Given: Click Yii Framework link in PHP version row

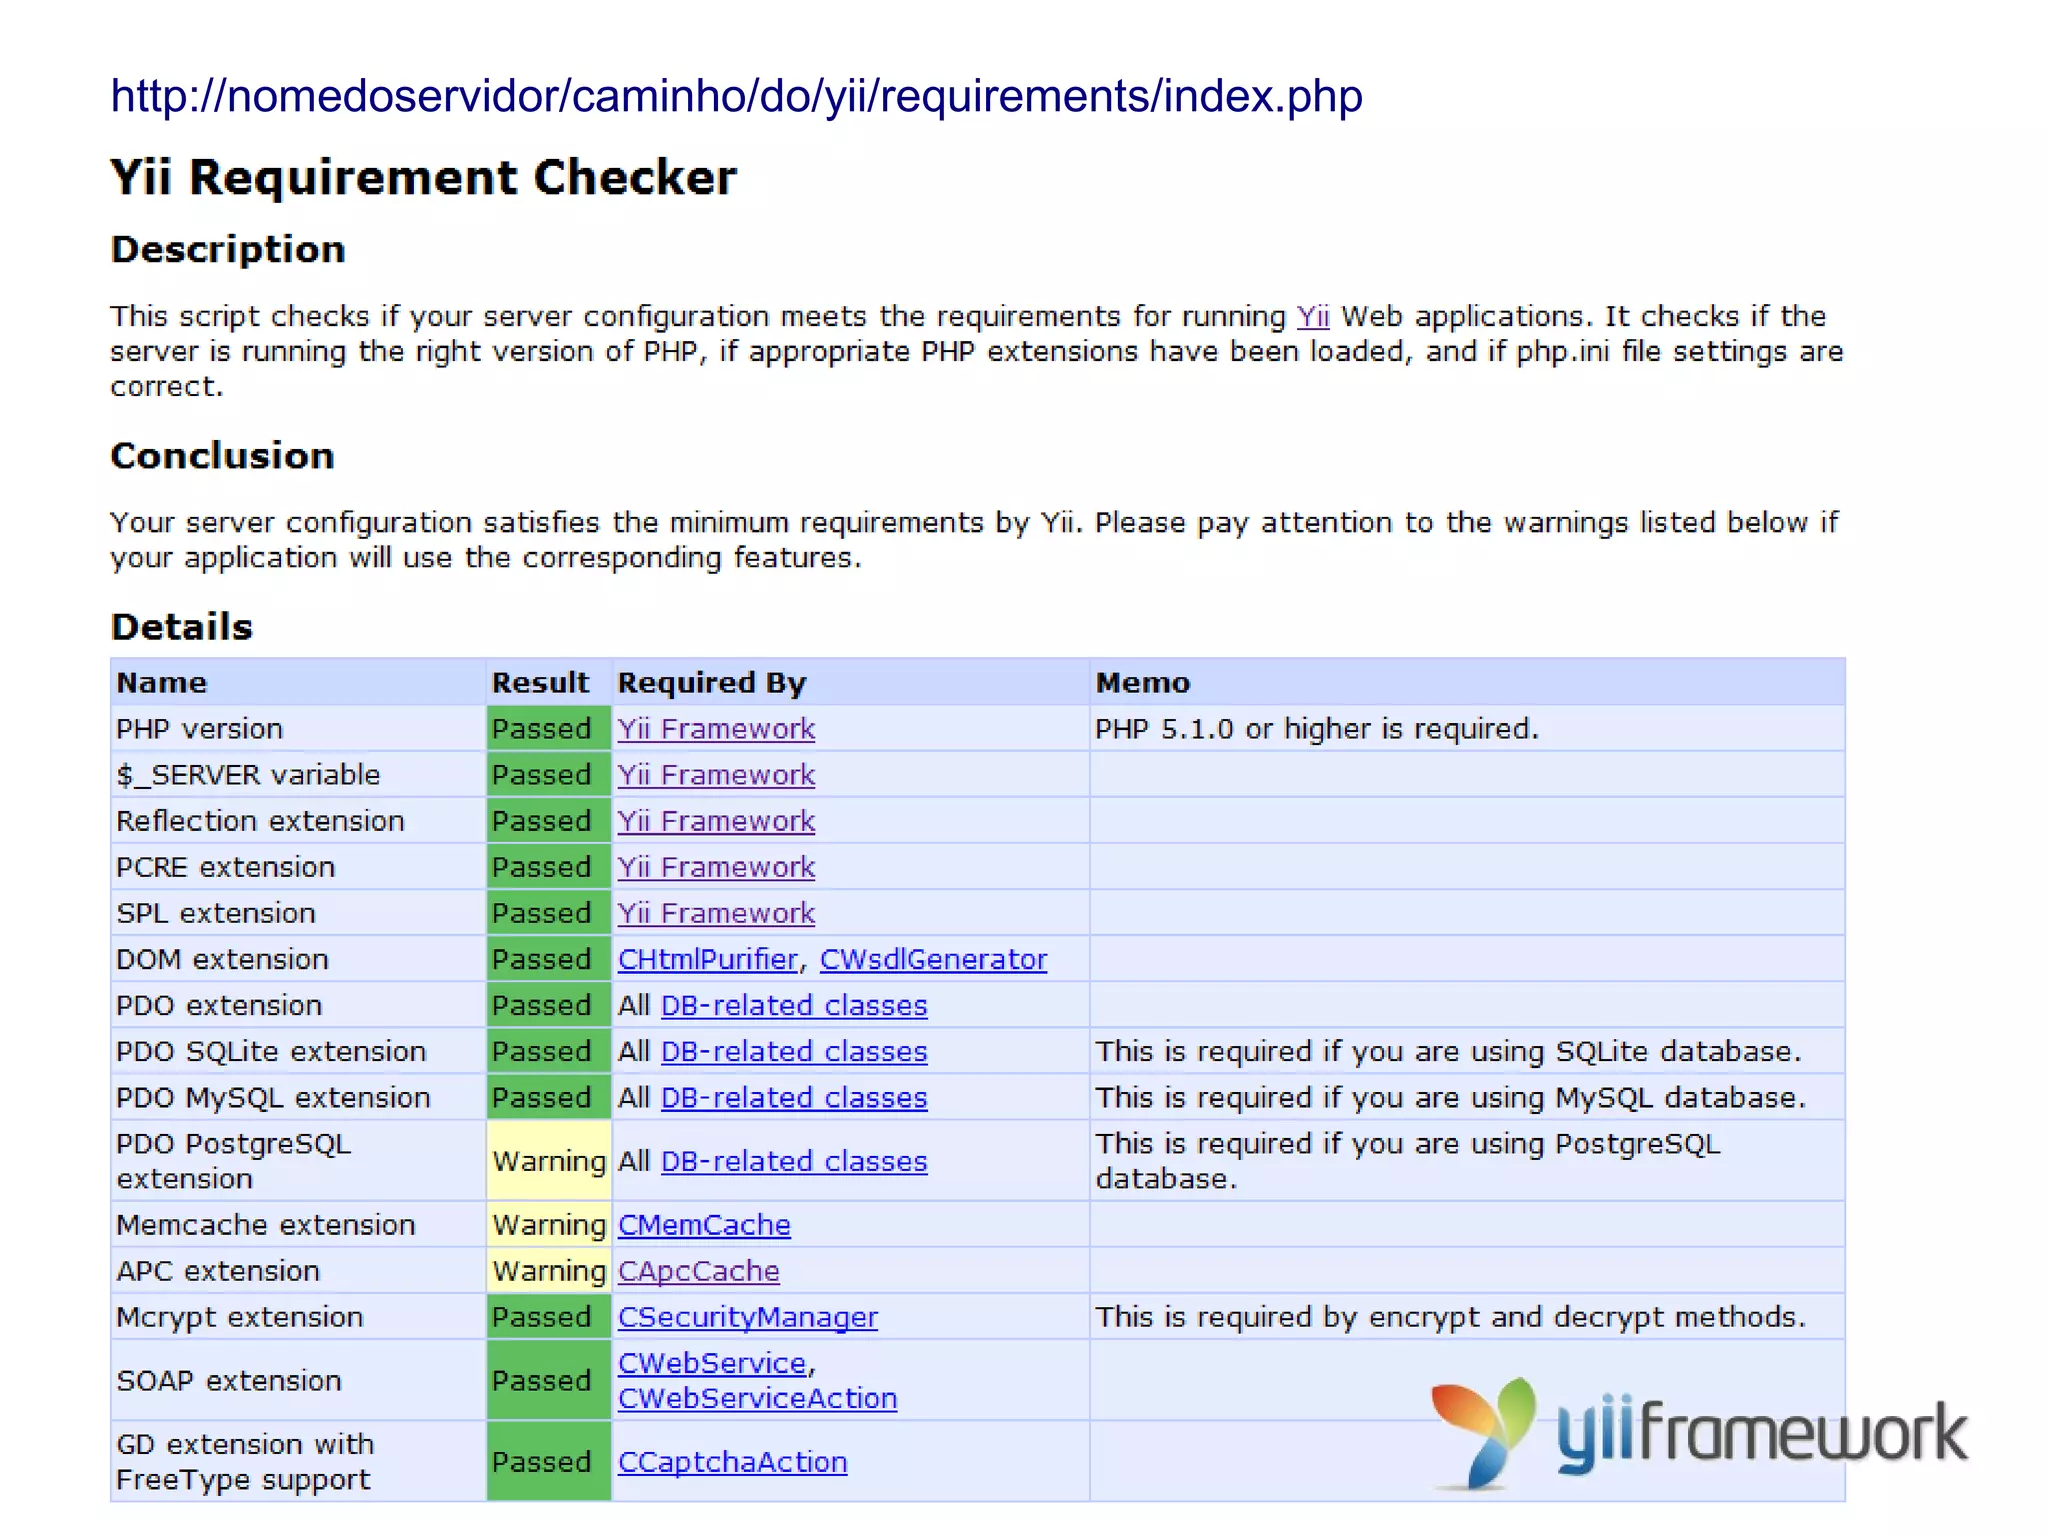Looking at the screenshot, I should click(716, 729).
